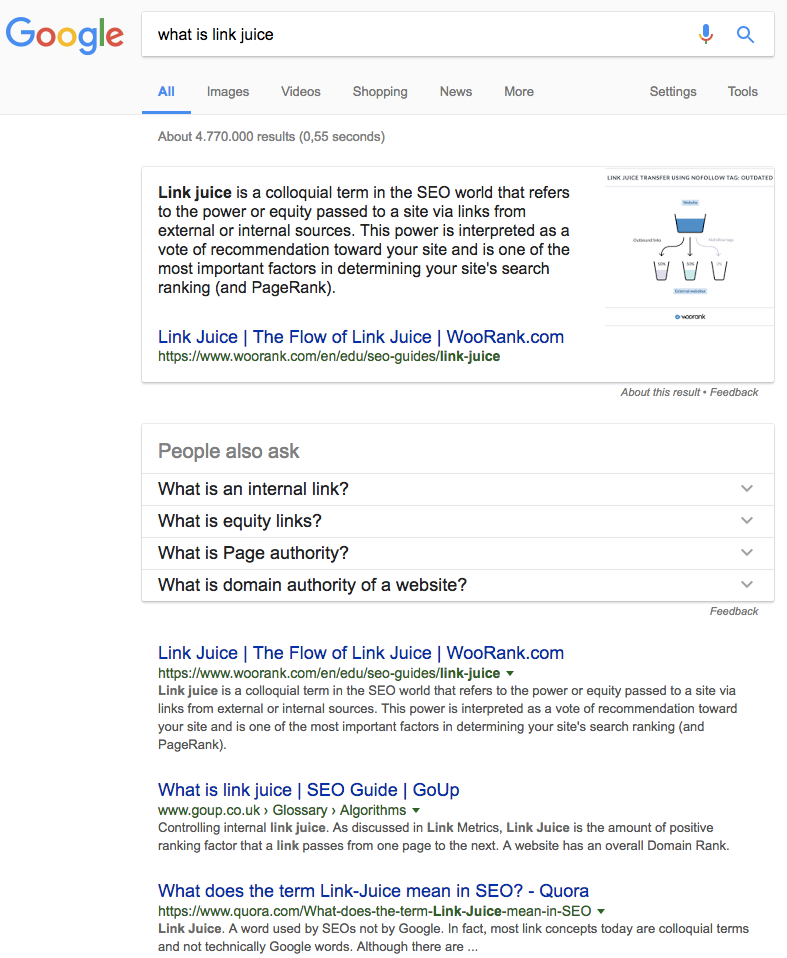787x958 pixels.
Task: Open the dropdown arrow beside the WooRank result URL
Action: point(511,673)
